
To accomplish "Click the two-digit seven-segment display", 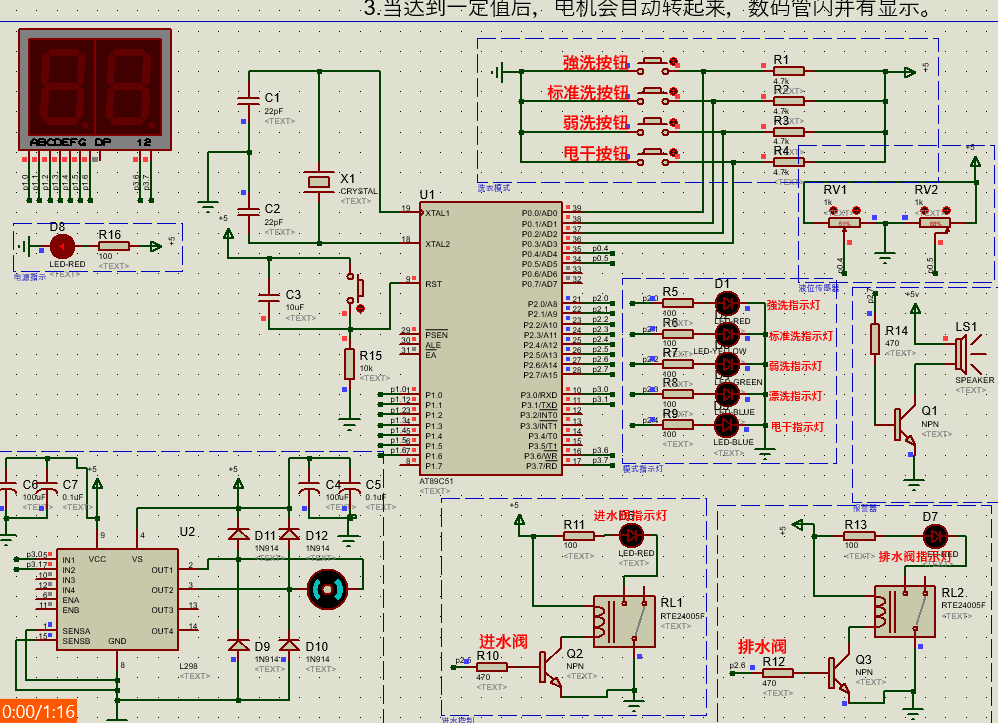I will (x=95, y=89).
